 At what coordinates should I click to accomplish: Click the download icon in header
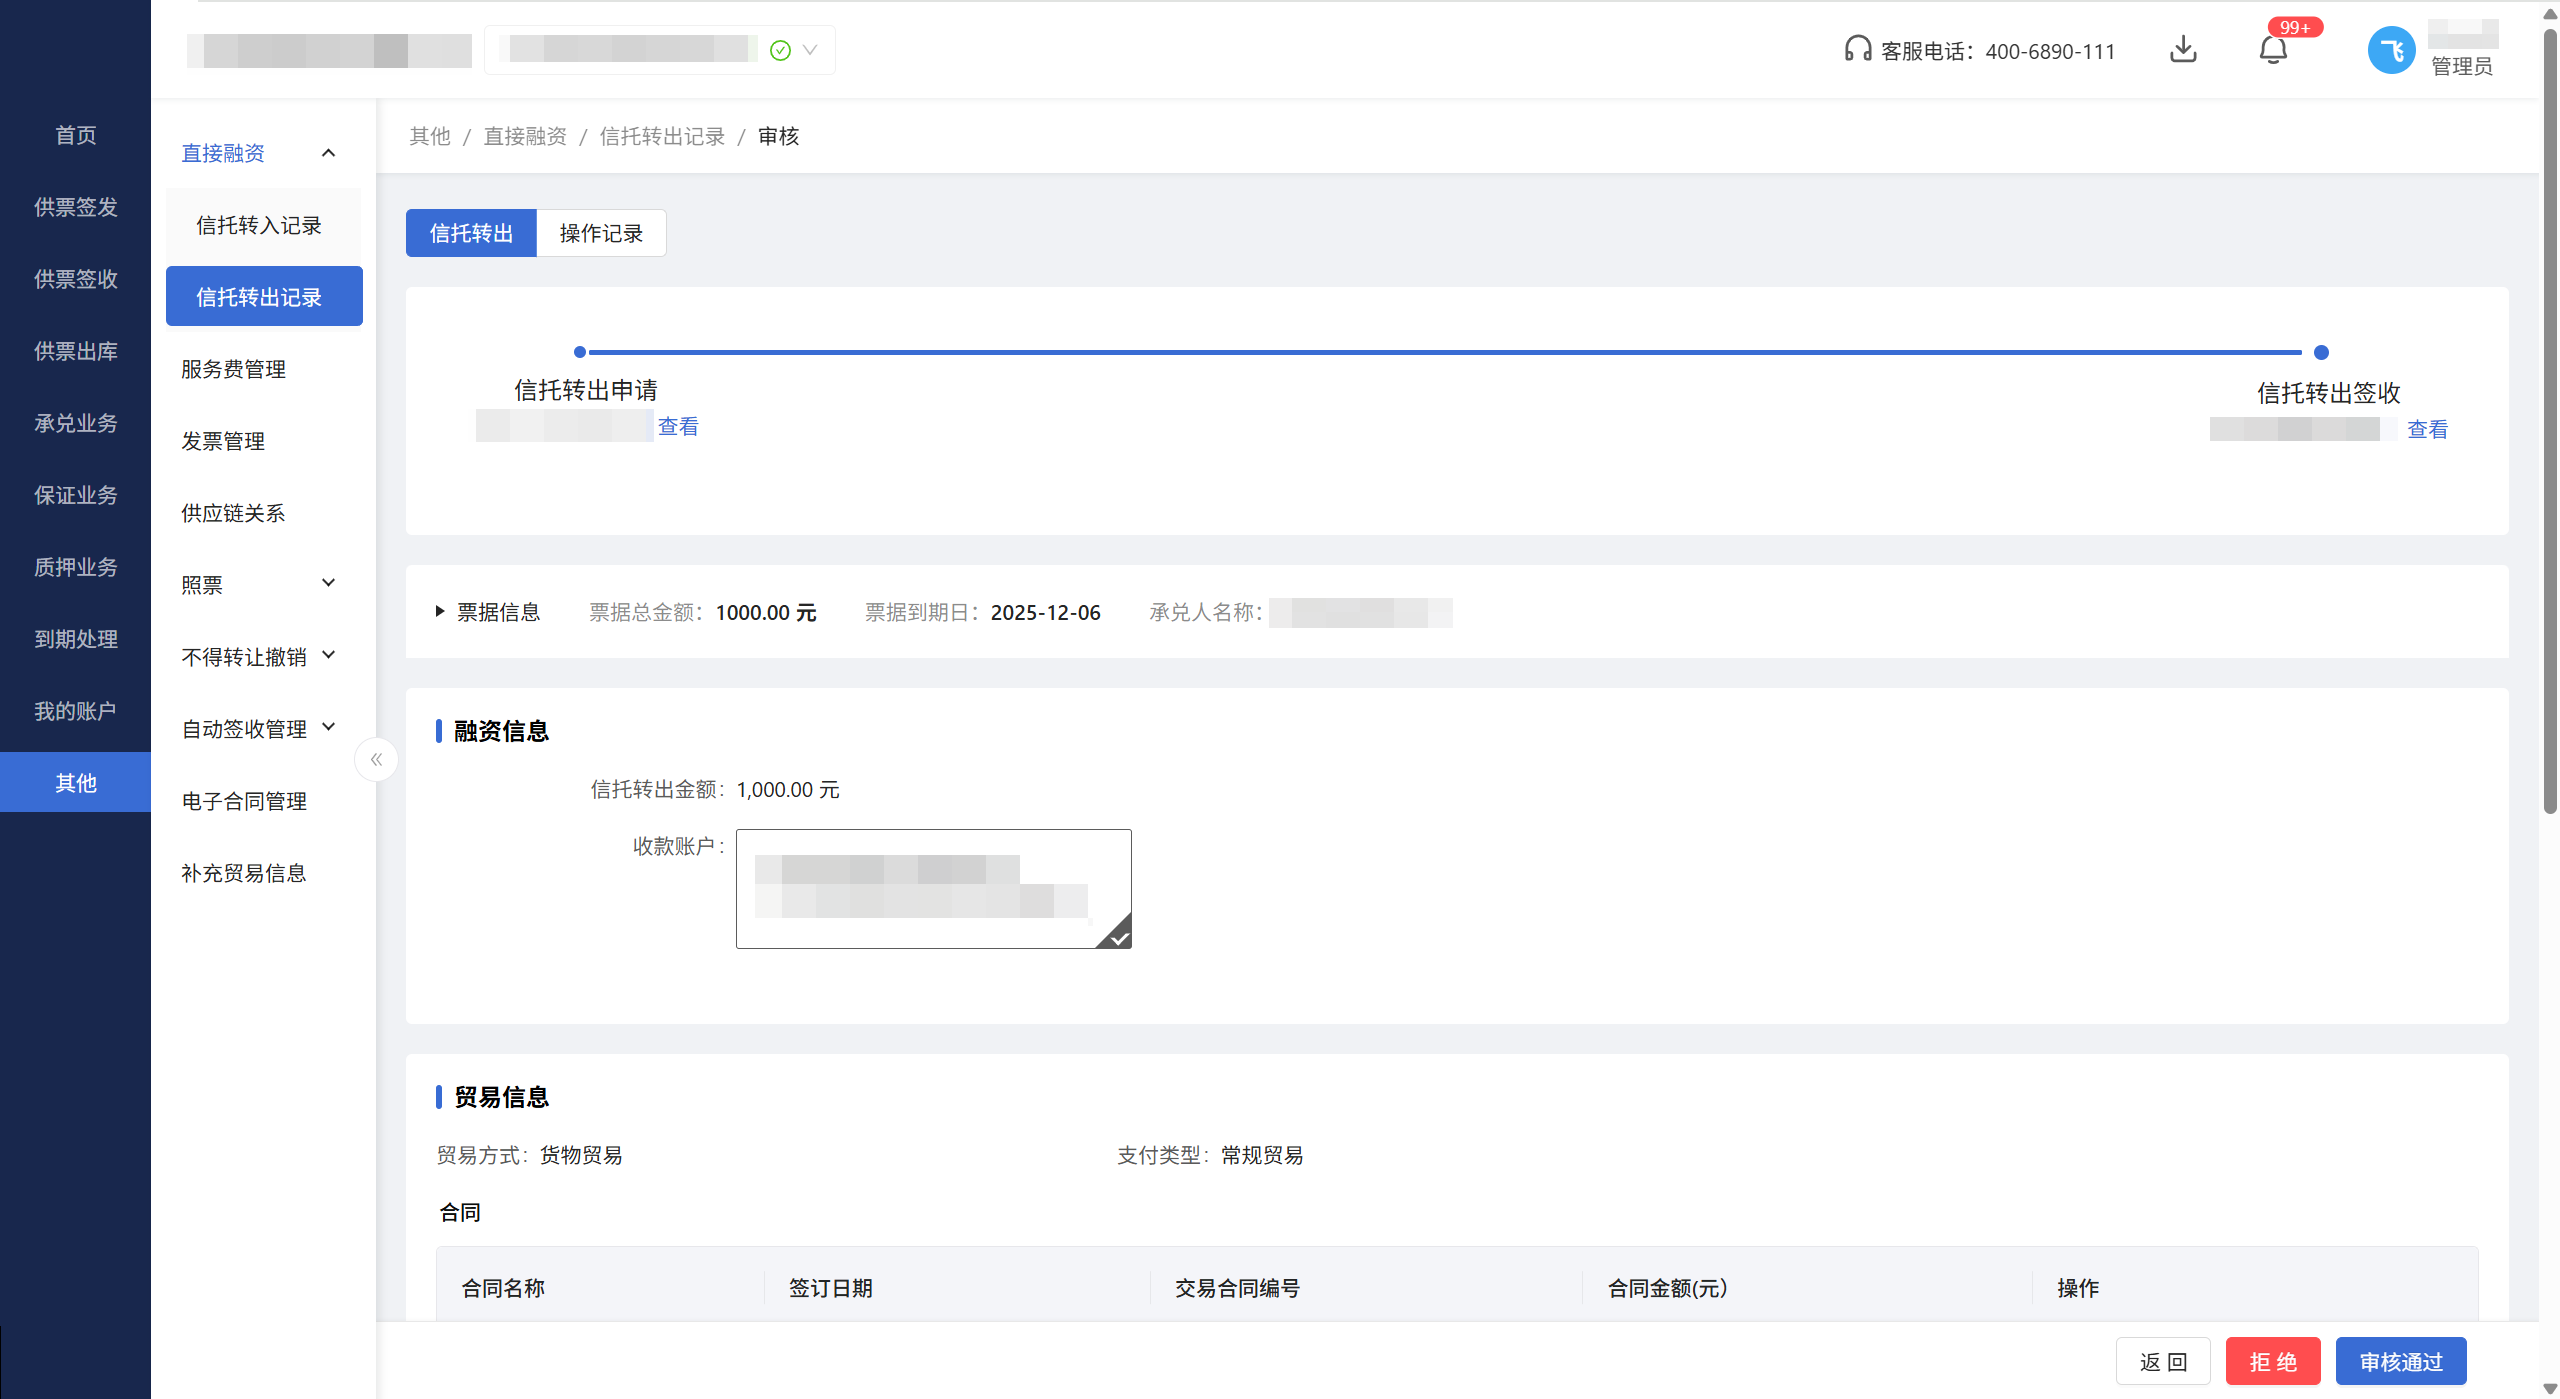point(2183,49)
